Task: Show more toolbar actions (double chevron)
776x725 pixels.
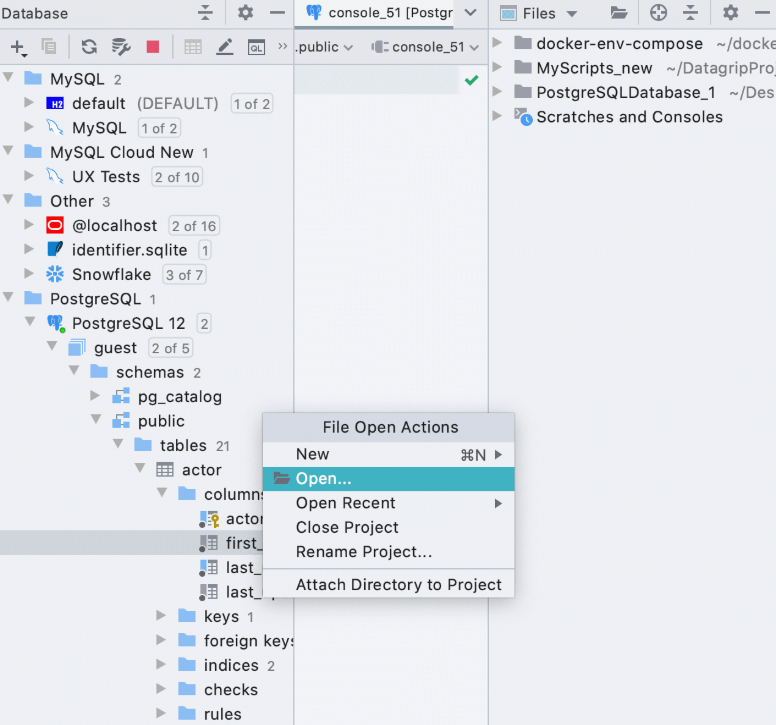Action: pos(283,47)
